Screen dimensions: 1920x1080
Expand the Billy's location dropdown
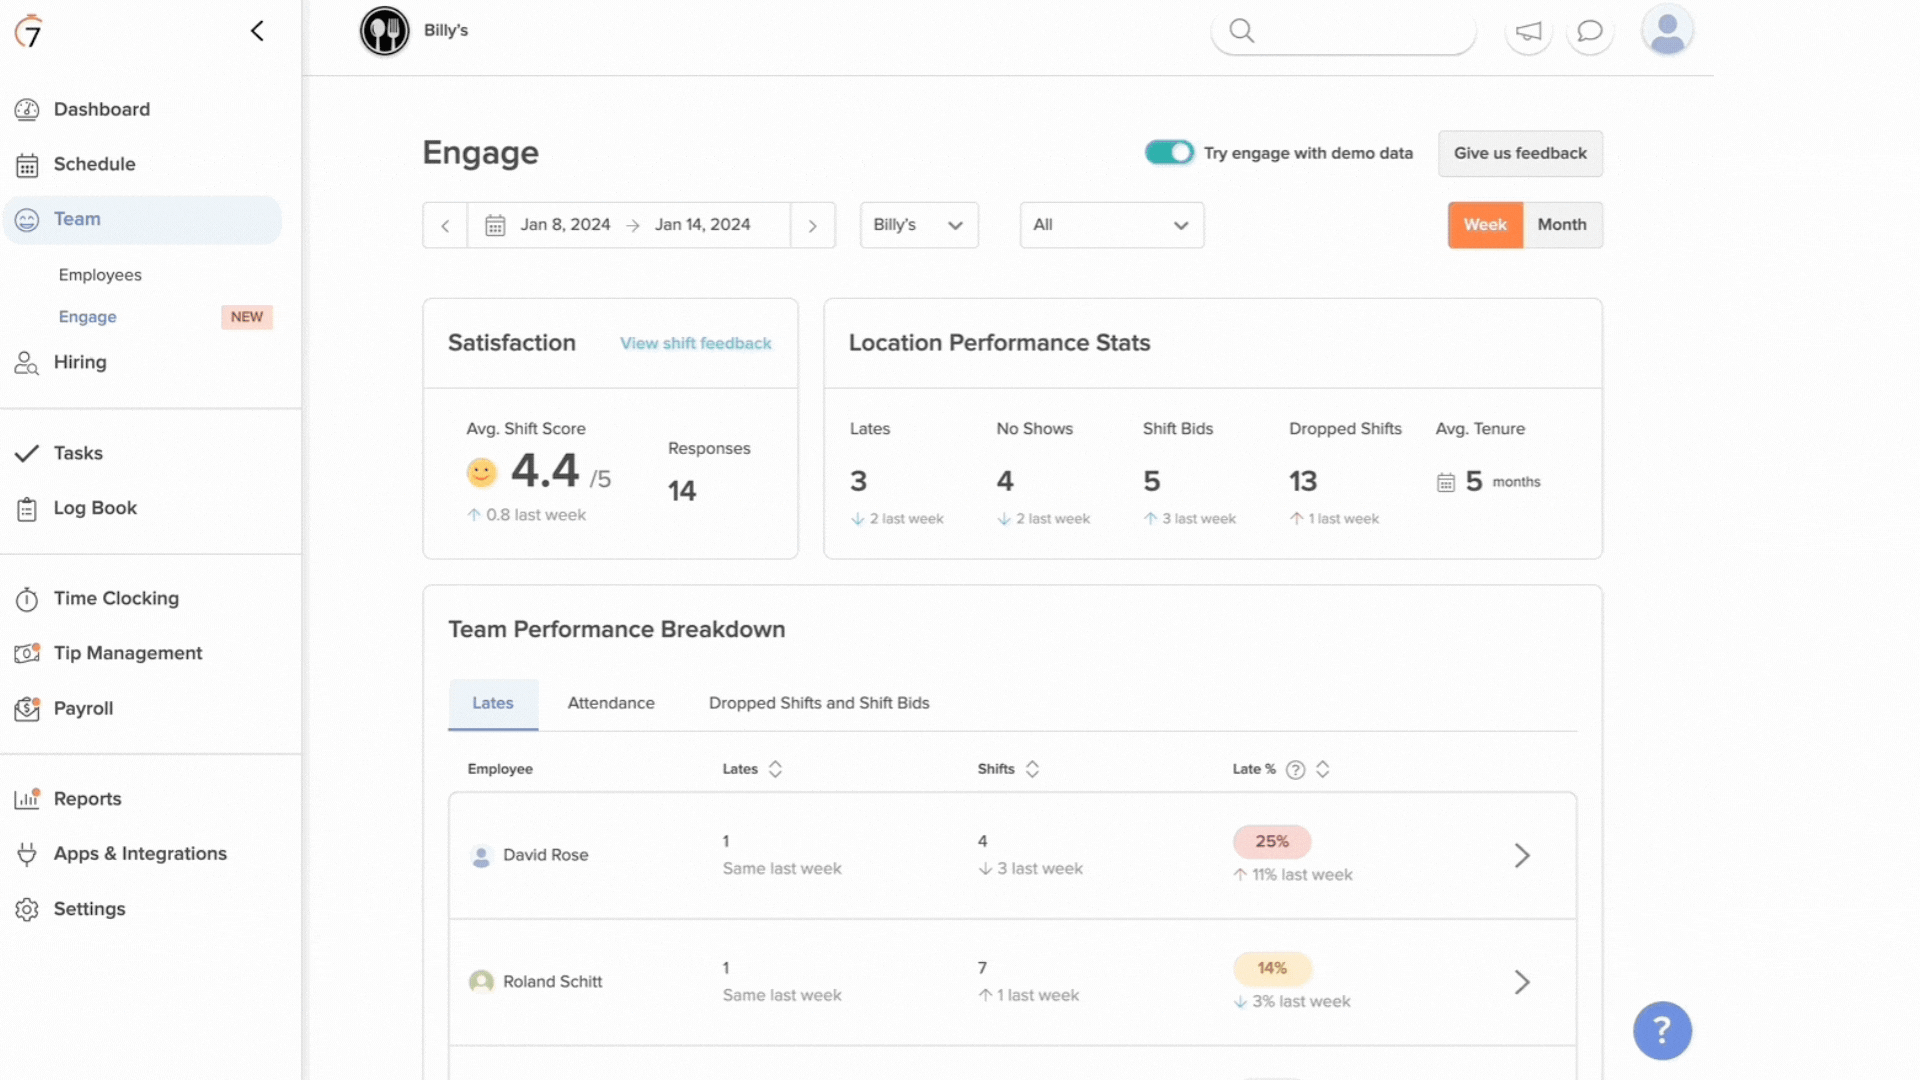click(x=918, y=225)
